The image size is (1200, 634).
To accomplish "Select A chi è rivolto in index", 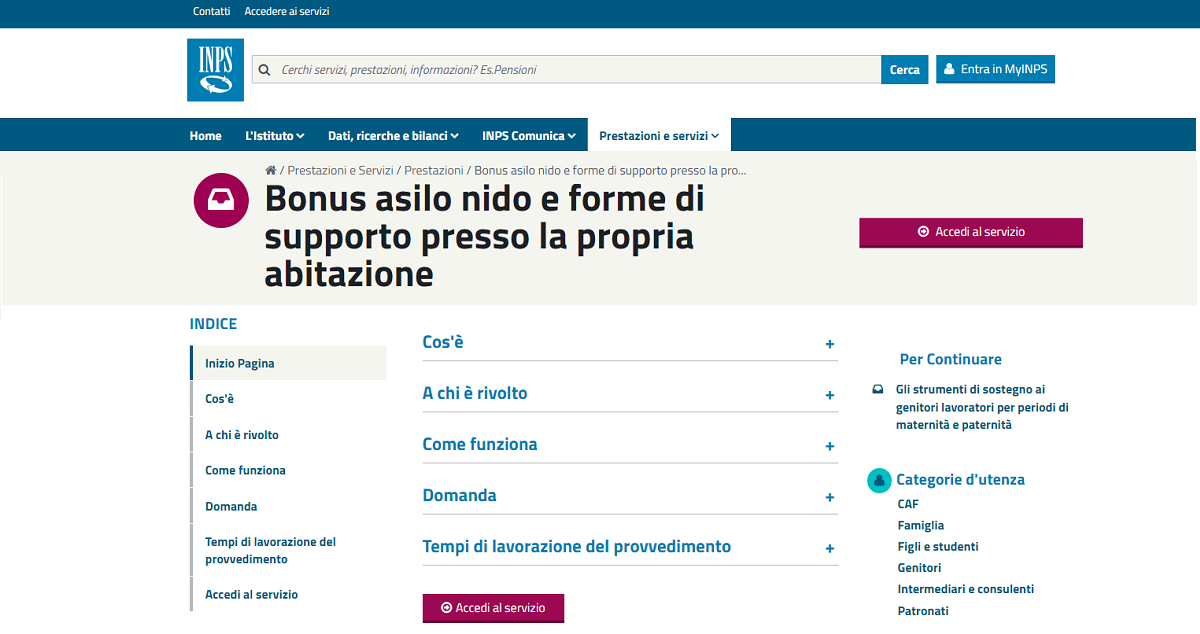I will pyautogui.click(x=242, y=435).
